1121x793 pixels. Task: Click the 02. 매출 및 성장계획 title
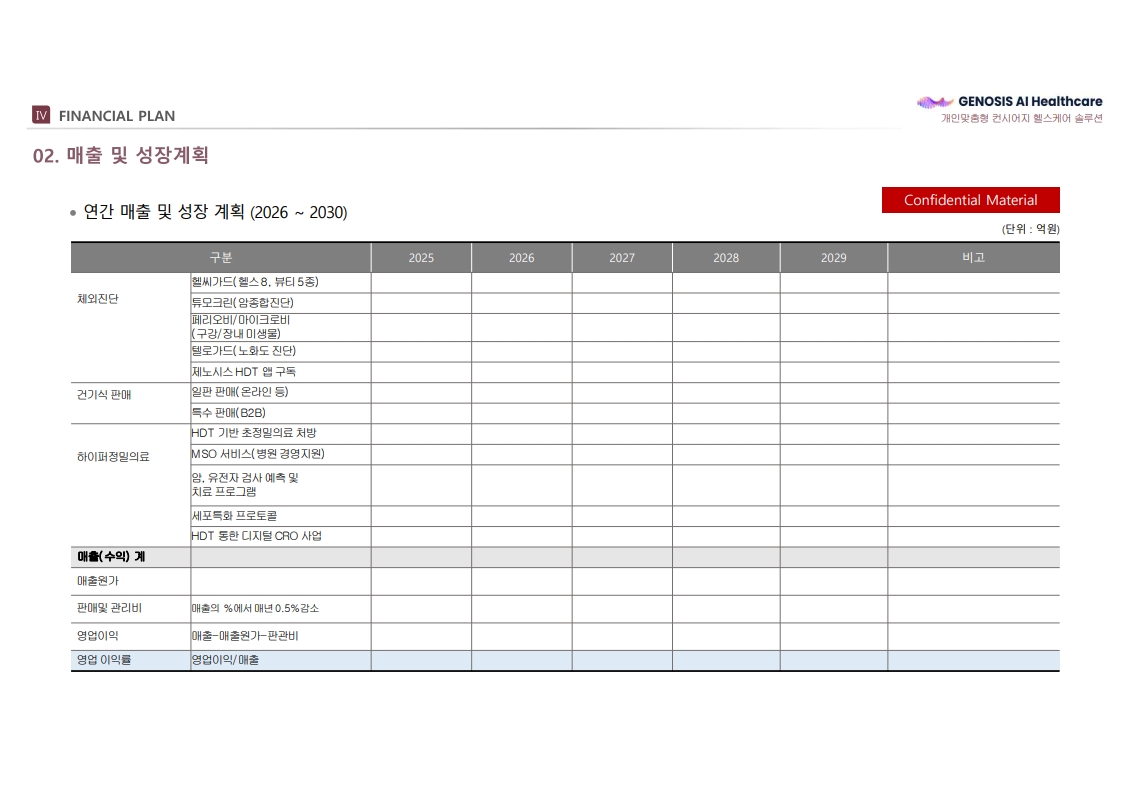click(121, 155)
